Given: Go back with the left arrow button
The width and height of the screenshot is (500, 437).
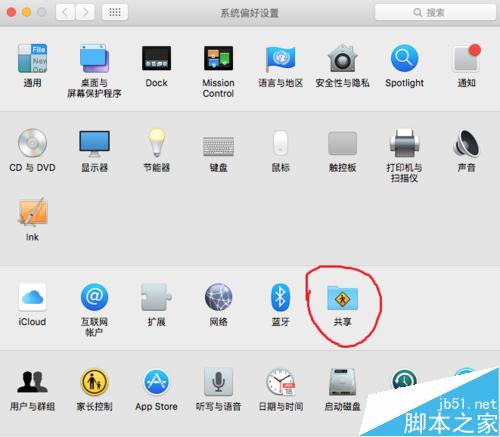Looking at the screenshot, I should coord(65,13).
